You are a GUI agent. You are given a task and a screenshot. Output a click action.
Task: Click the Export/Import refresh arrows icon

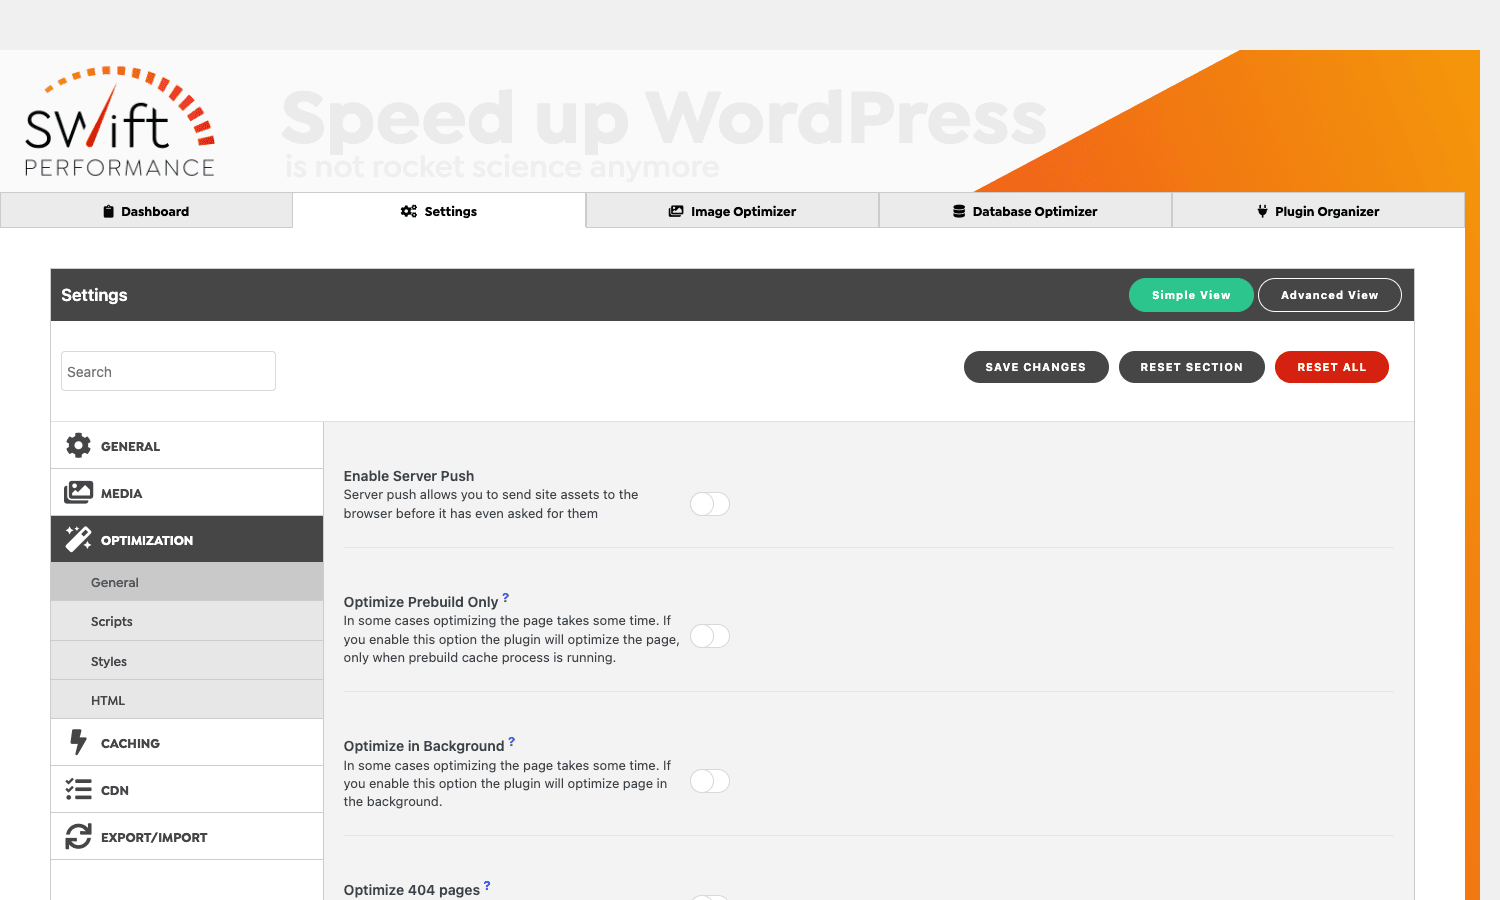(78, 836)
